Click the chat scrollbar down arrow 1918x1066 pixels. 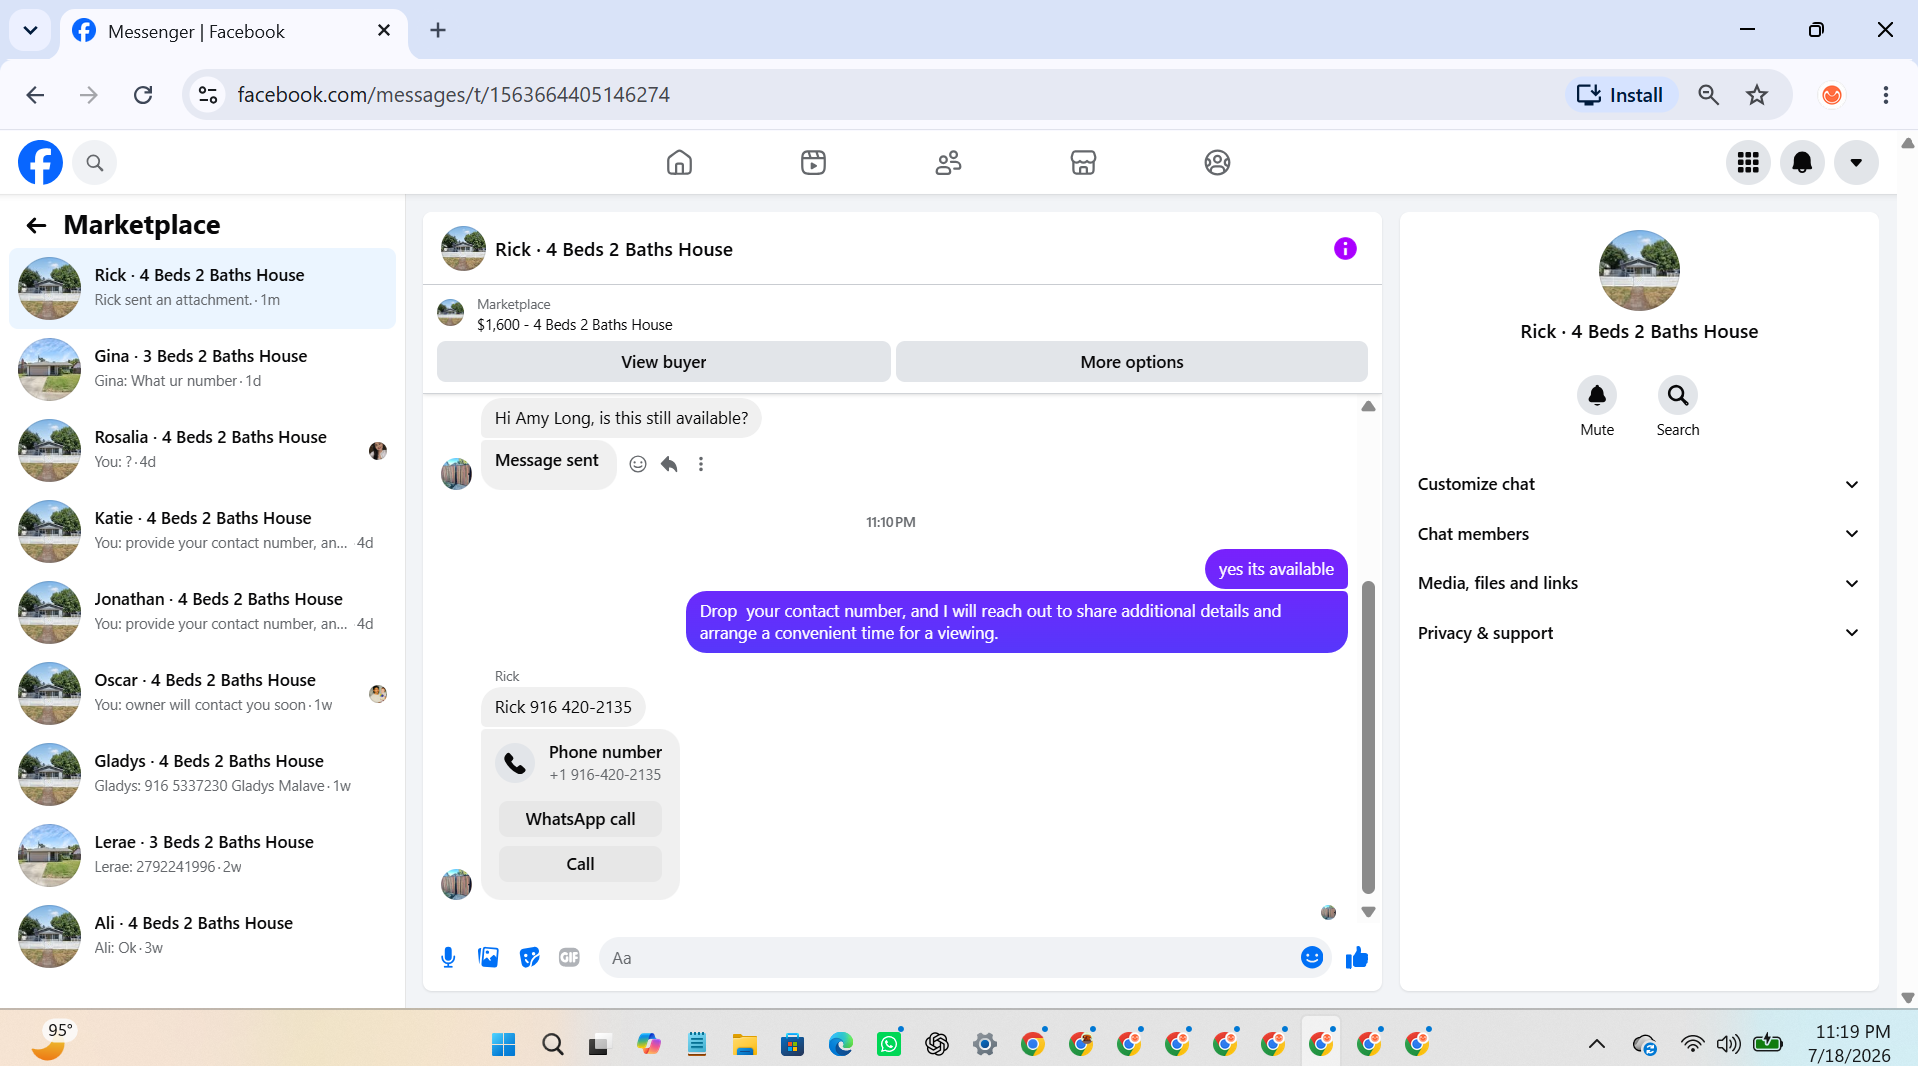[x=1368, y=912]
